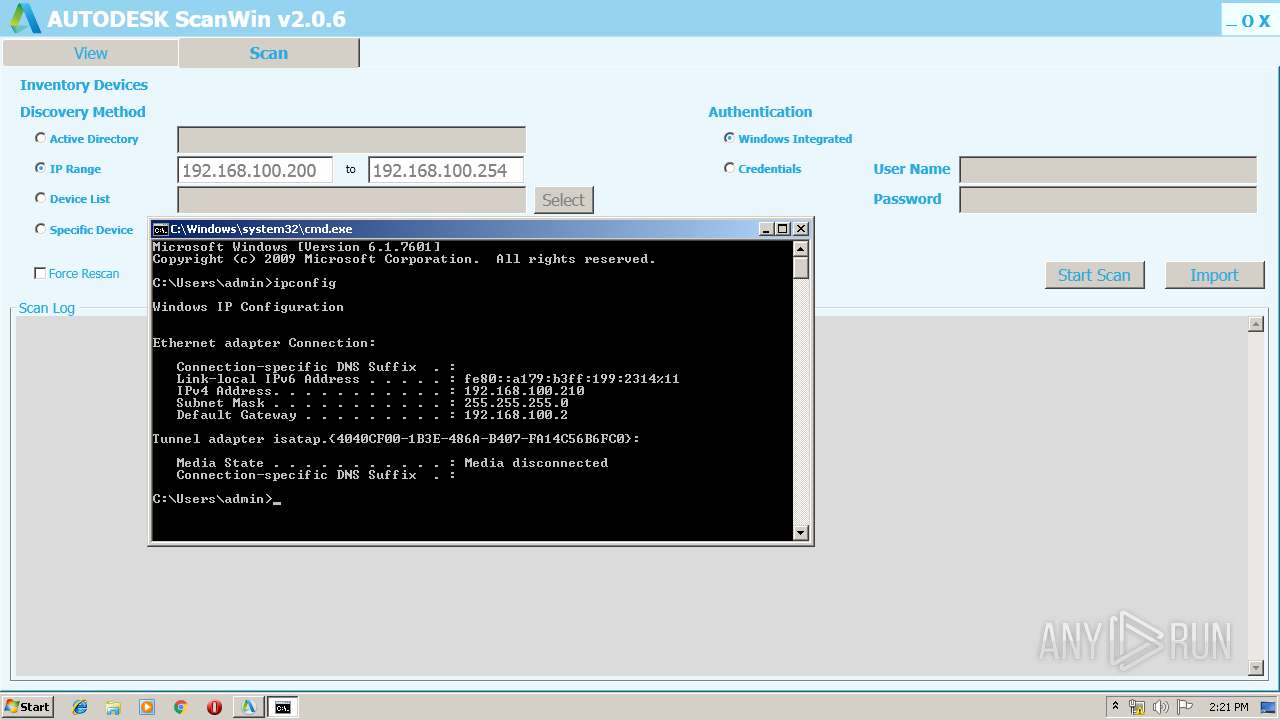Click the Import button
Screen dimensions: 1280x720
pos(1214,275)
